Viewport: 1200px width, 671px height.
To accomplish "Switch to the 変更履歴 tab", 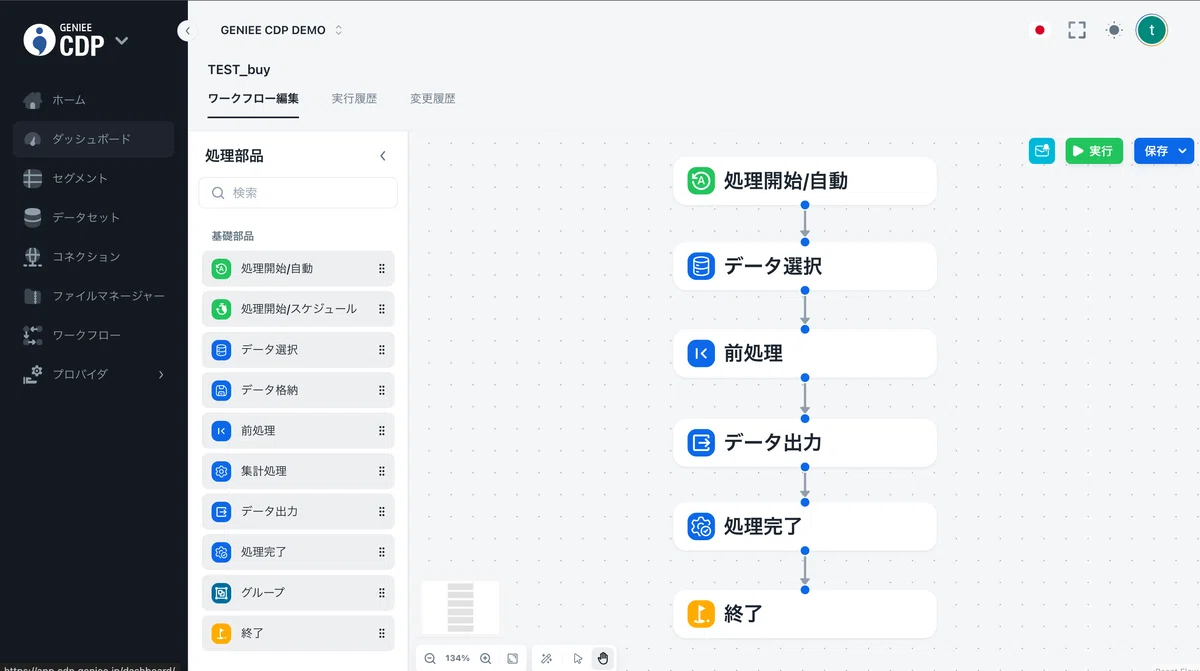I will pos(432,99).
